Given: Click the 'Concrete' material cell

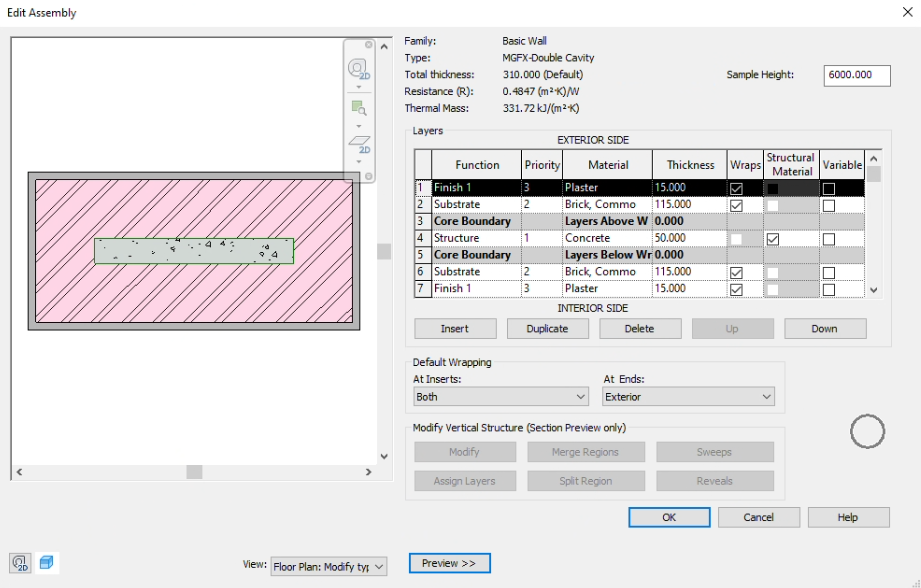Looking at the screenshot, I should coord(607,238).
